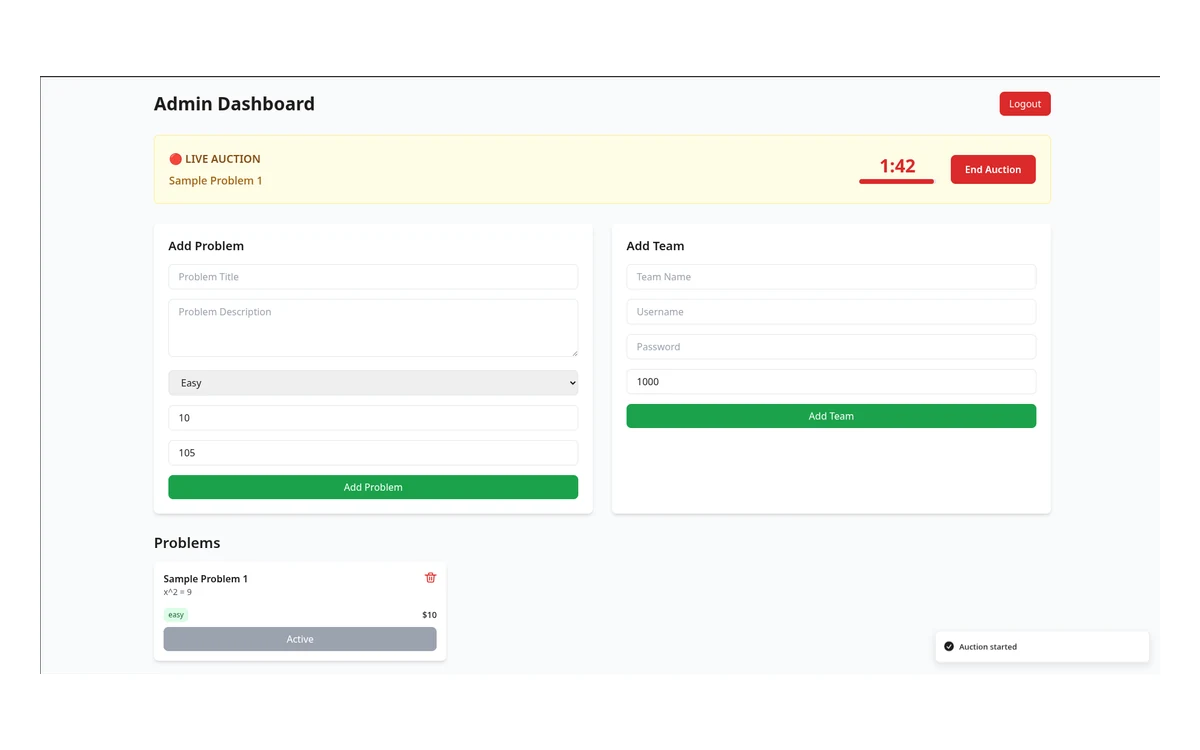
Task: Open the Easy difficulty dropdown
Action: pyautogui.click(x=373, y=383)
